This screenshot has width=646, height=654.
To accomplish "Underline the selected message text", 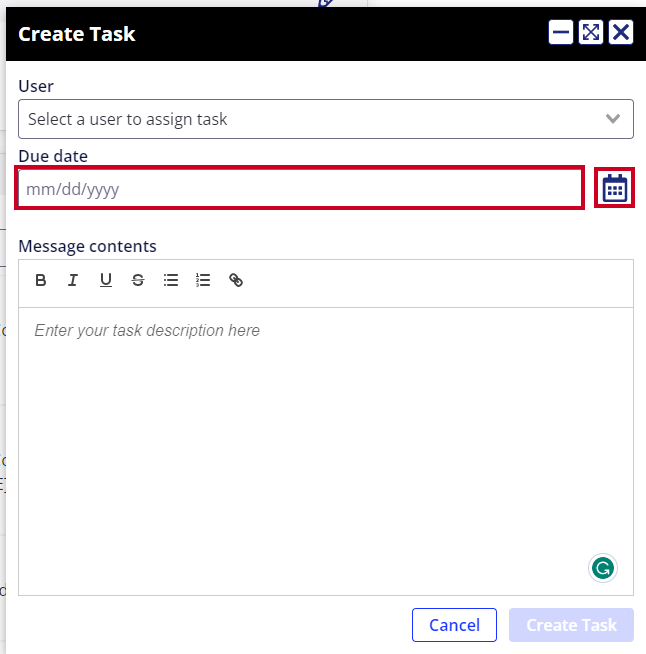I will [106, 280].
